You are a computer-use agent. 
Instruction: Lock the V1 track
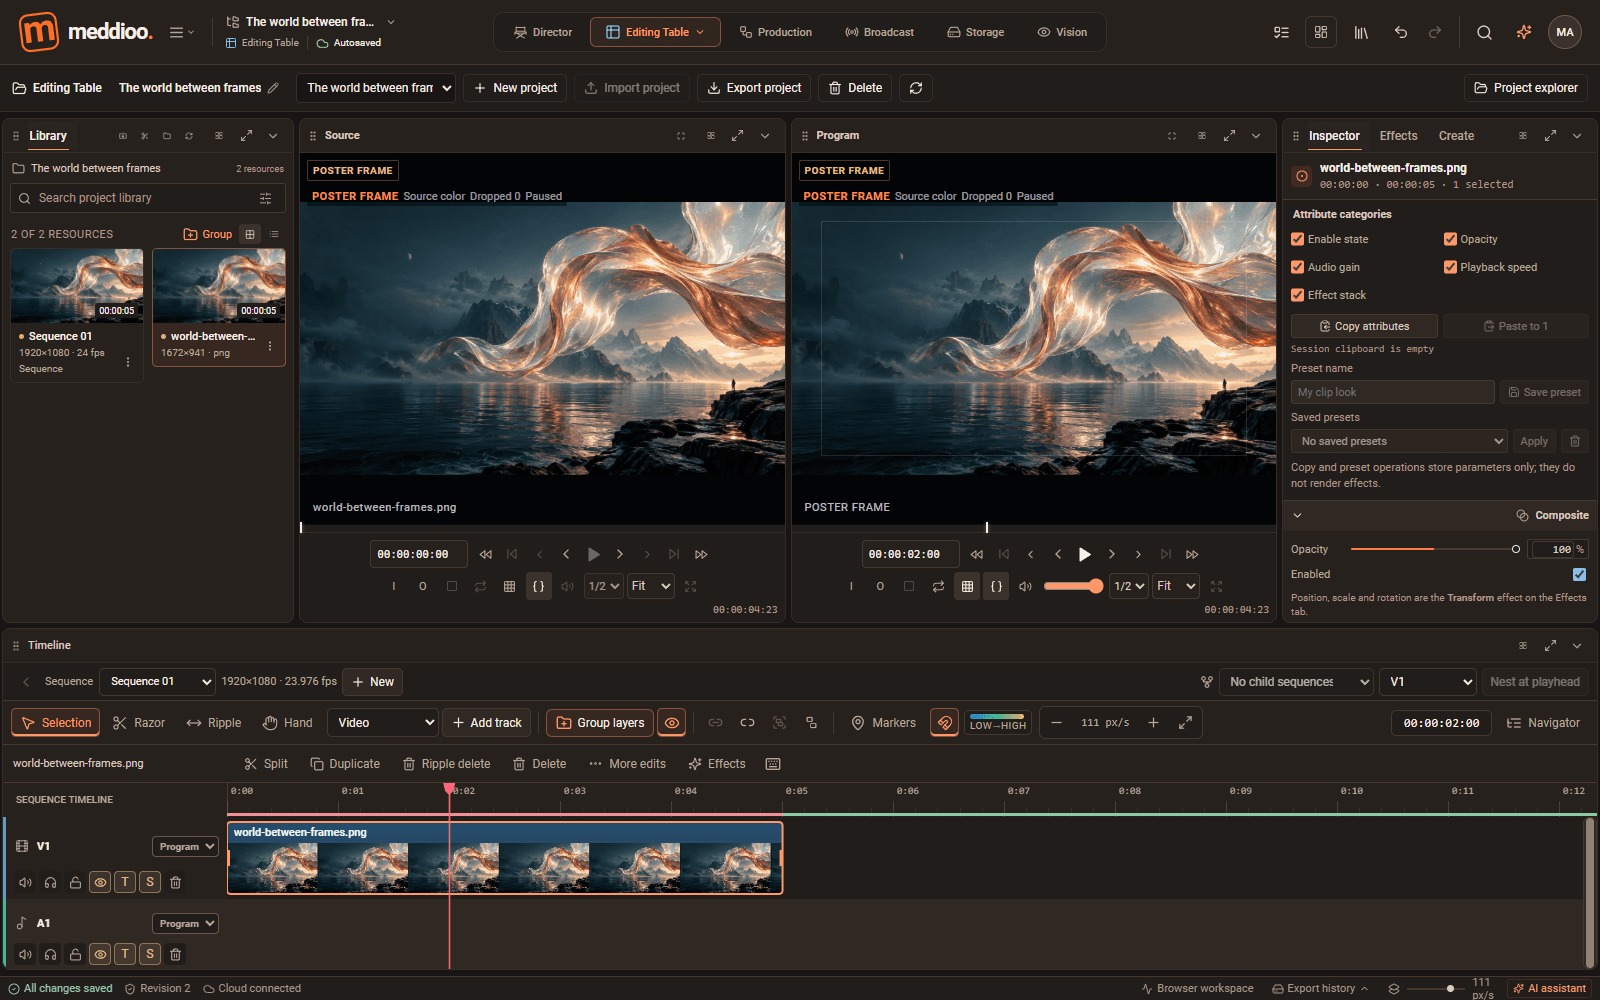(75, 882)
